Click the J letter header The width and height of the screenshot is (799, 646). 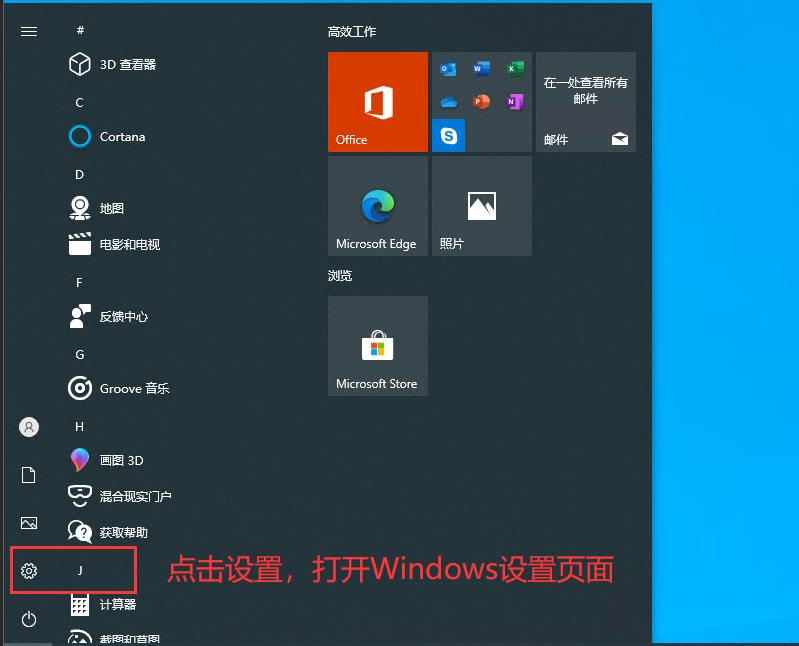pyautogui.click(x=80, y=571)
